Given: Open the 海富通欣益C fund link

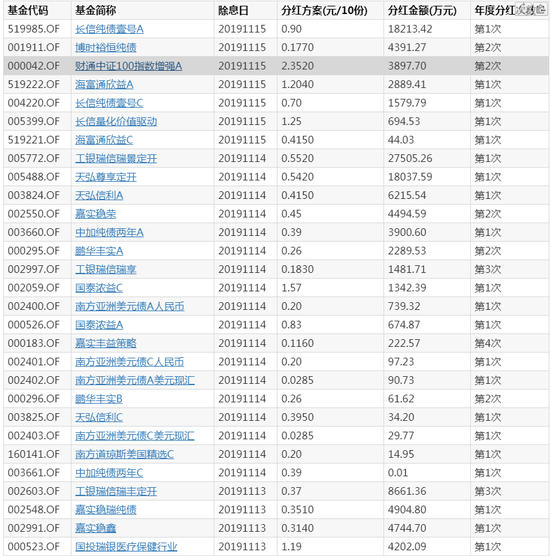Looking at the screenshot, I should (x=104, y=140).
